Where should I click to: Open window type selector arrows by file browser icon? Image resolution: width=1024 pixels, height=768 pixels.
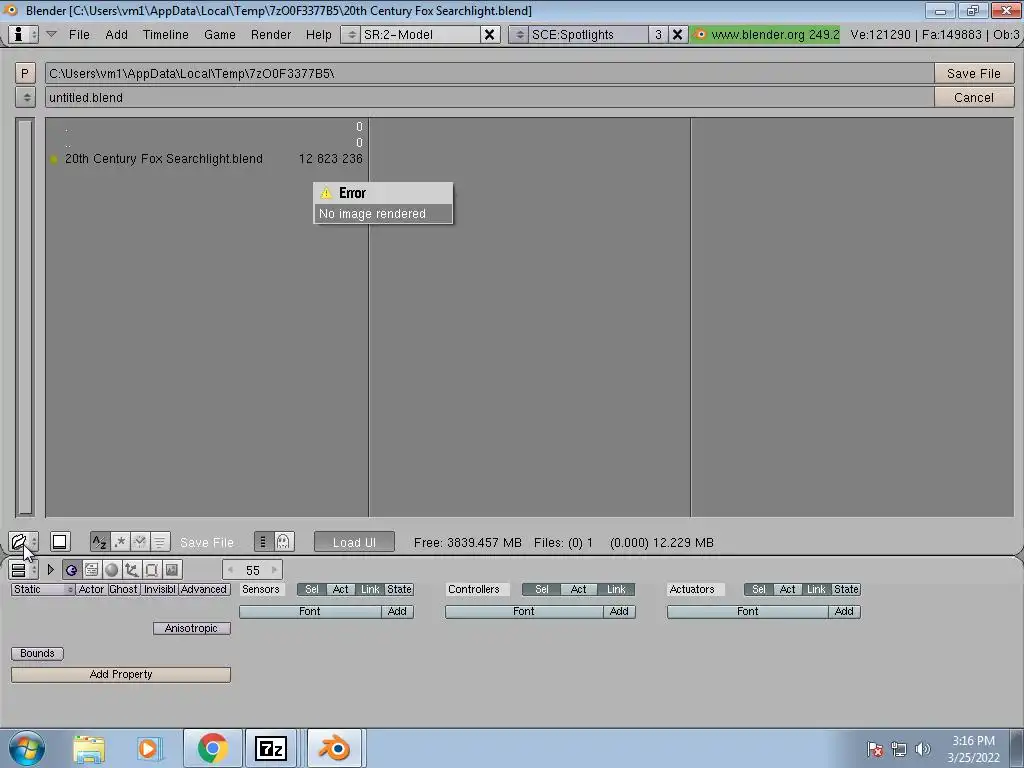pyautogui.click(x=34, y=541)
